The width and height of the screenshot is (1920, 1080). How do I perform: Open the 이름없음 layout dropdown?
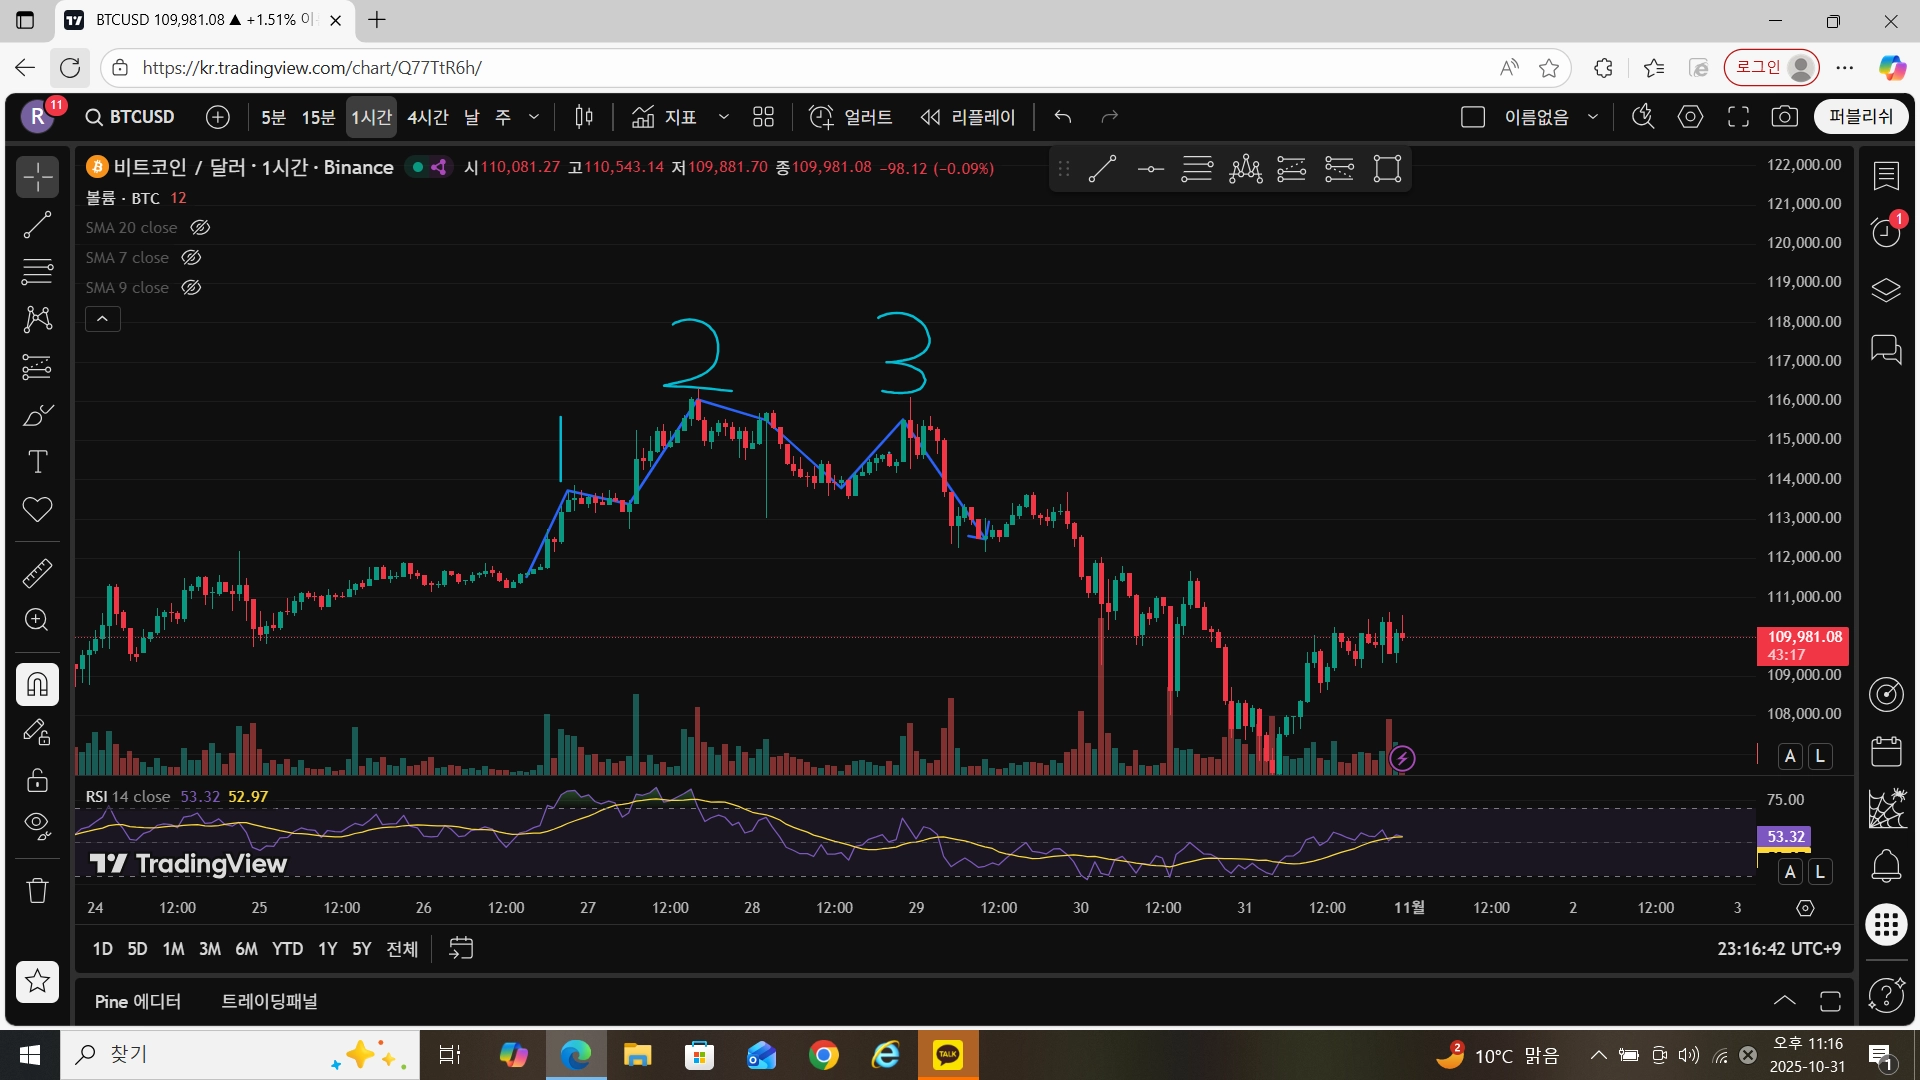(x=1592, y=117)
